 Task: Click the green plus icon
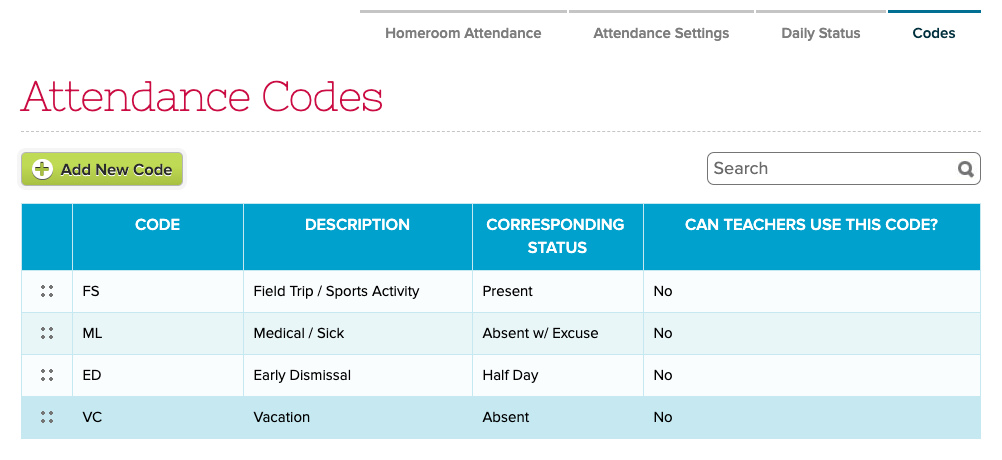(42, 169)
